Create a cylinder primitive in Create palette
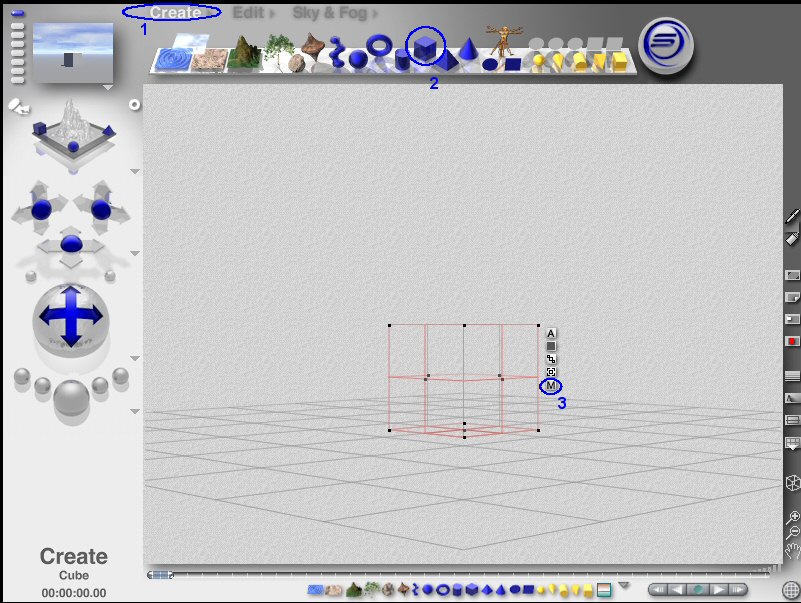This screenshot has height=603, width=801. [402, 60]
